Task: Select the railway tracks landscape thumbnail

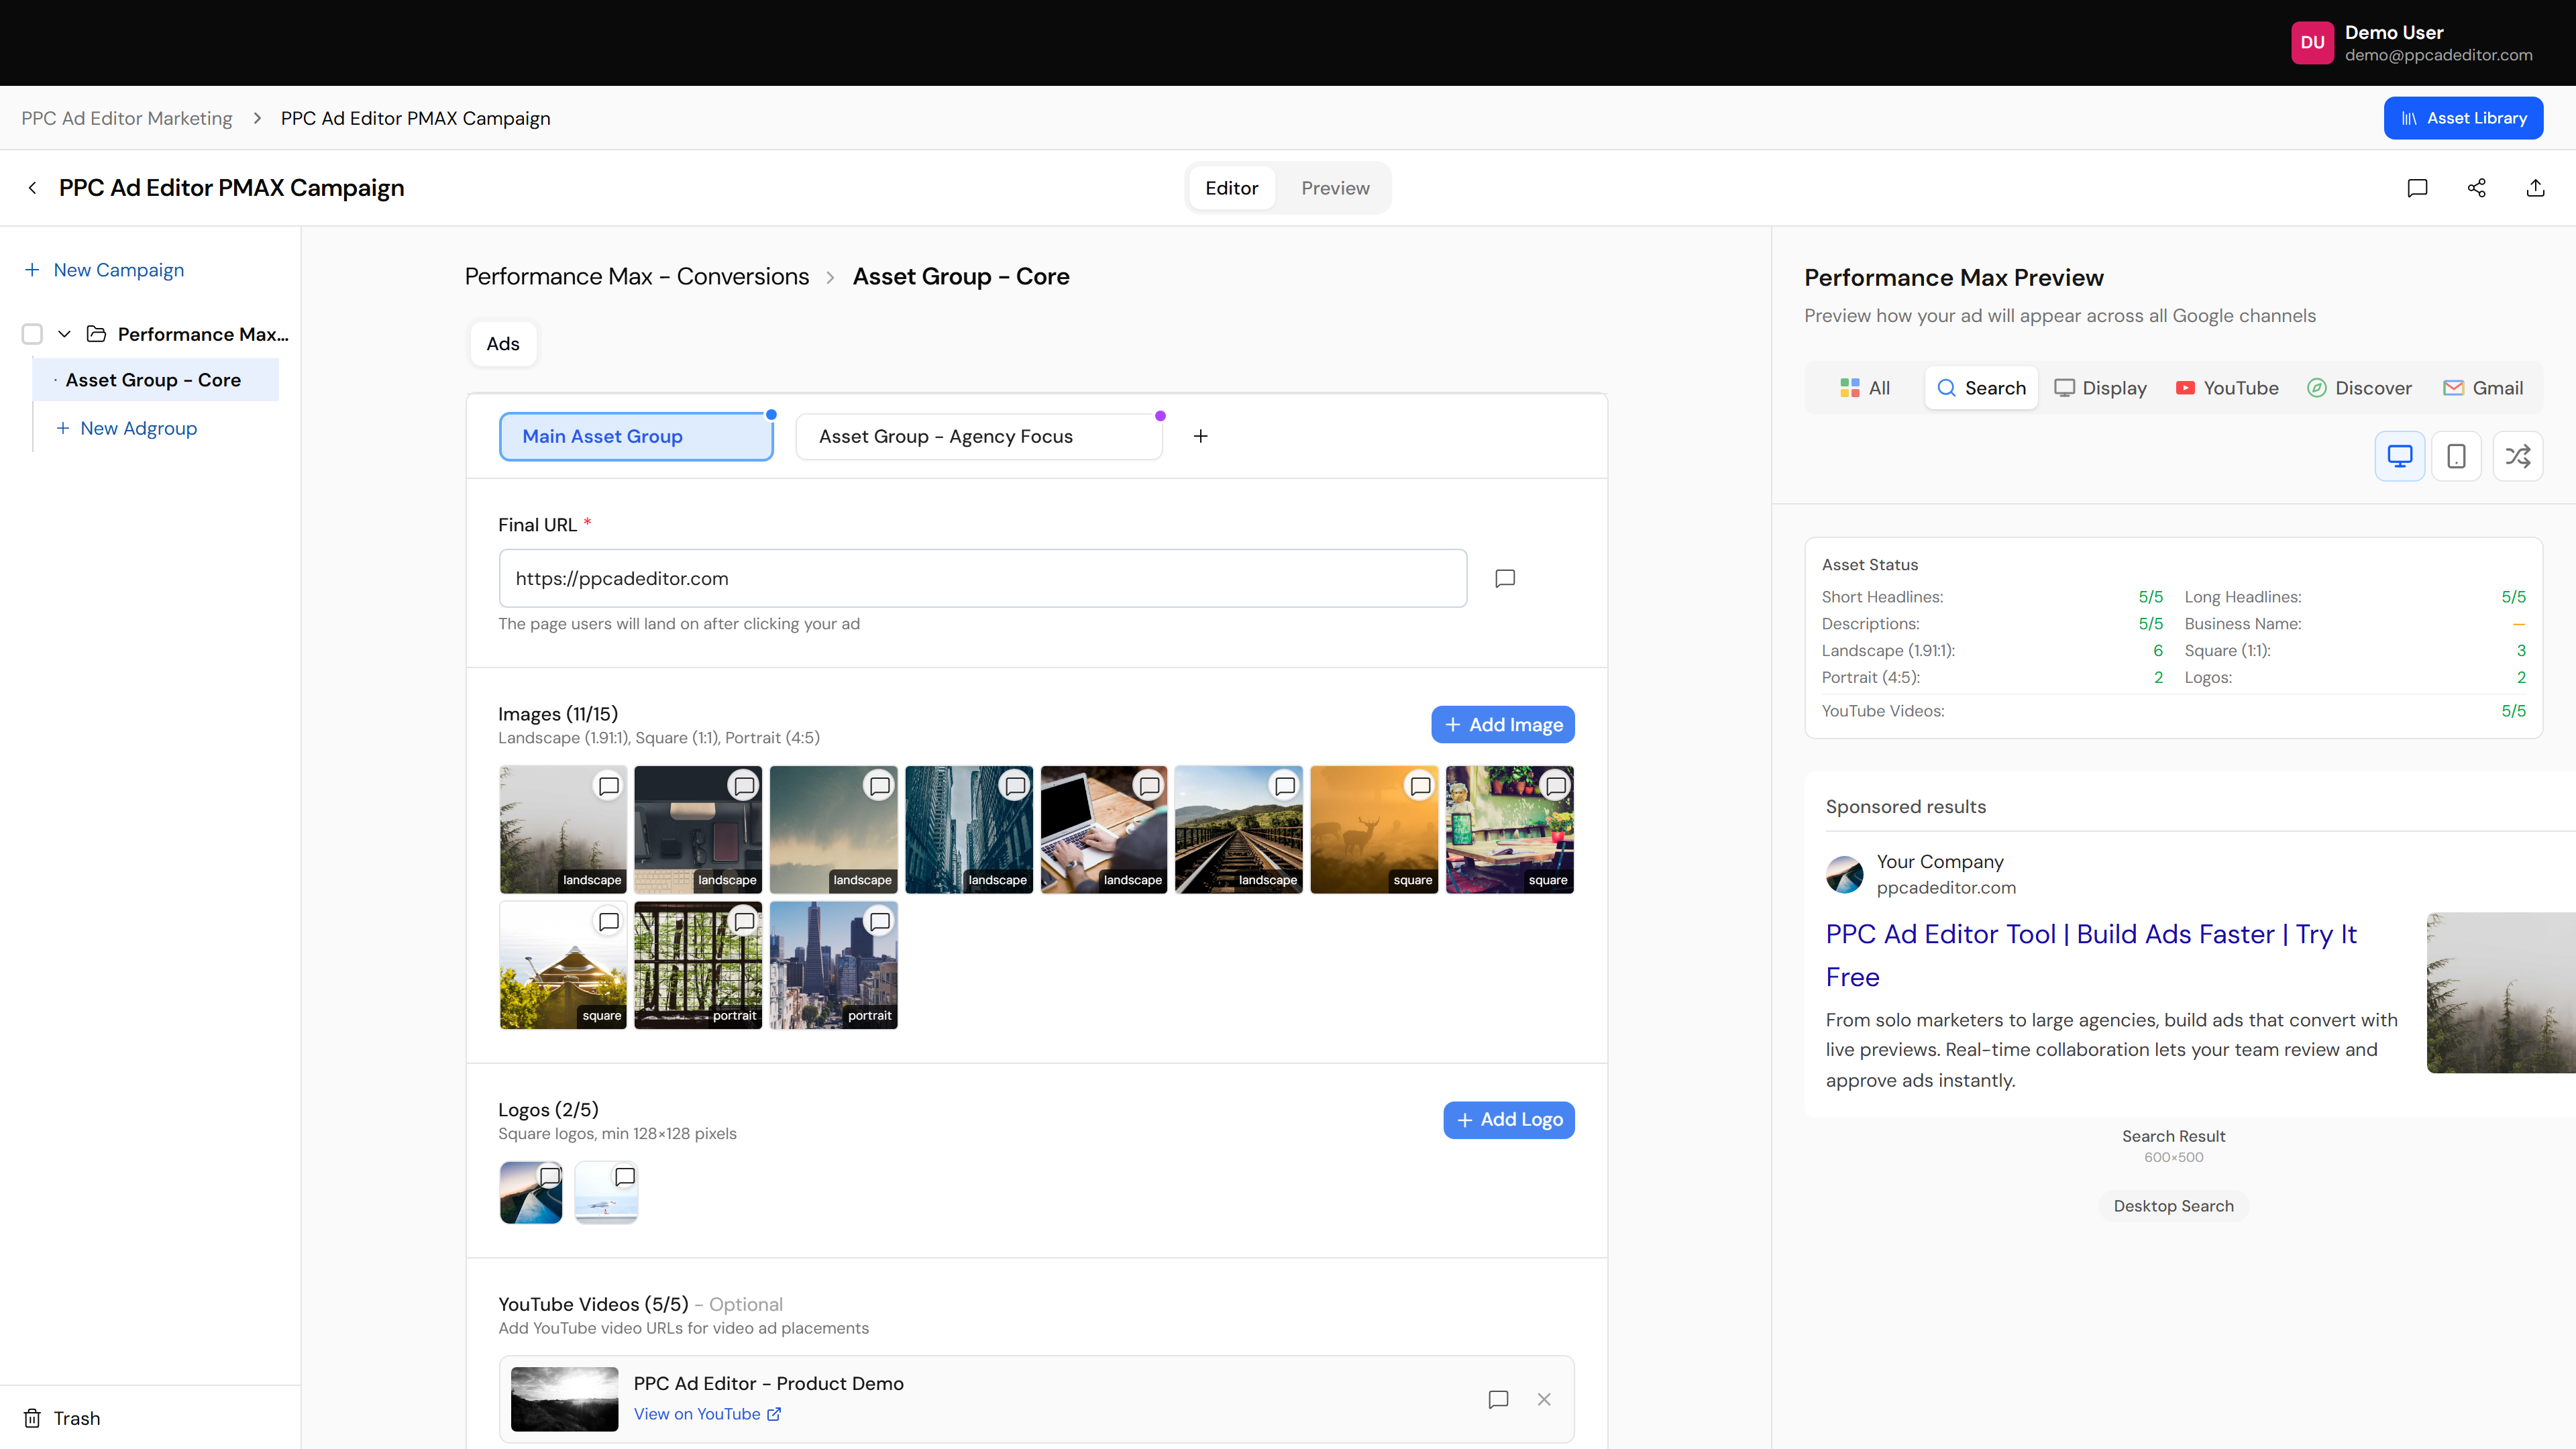Action: click(1239, 830)
